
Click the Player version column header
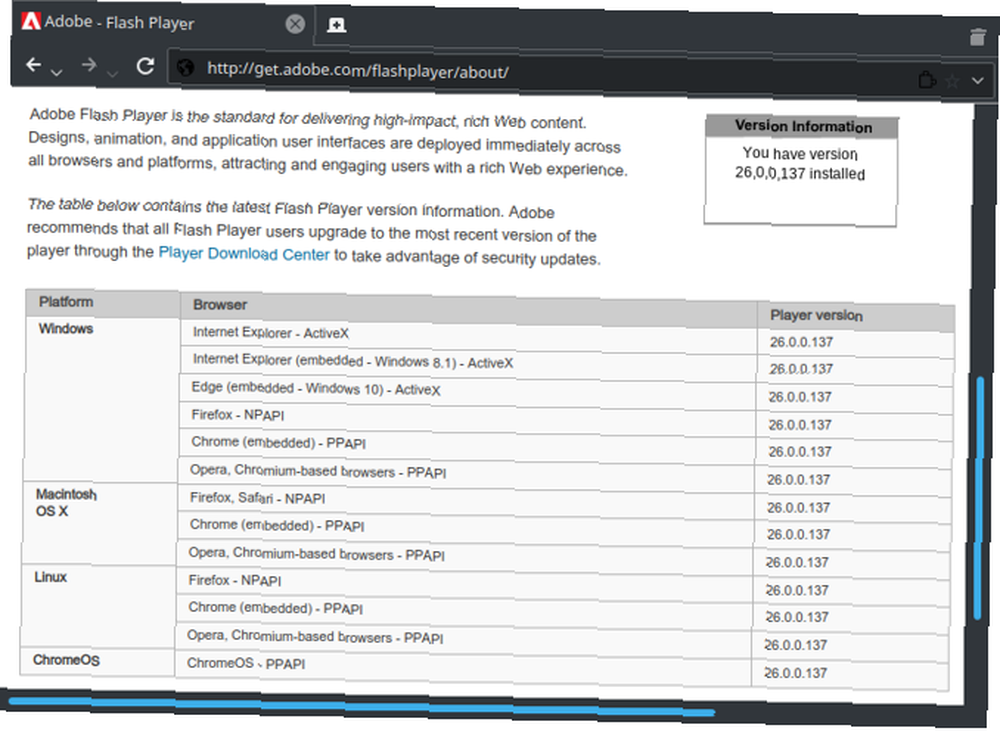[x=856, y=316]
